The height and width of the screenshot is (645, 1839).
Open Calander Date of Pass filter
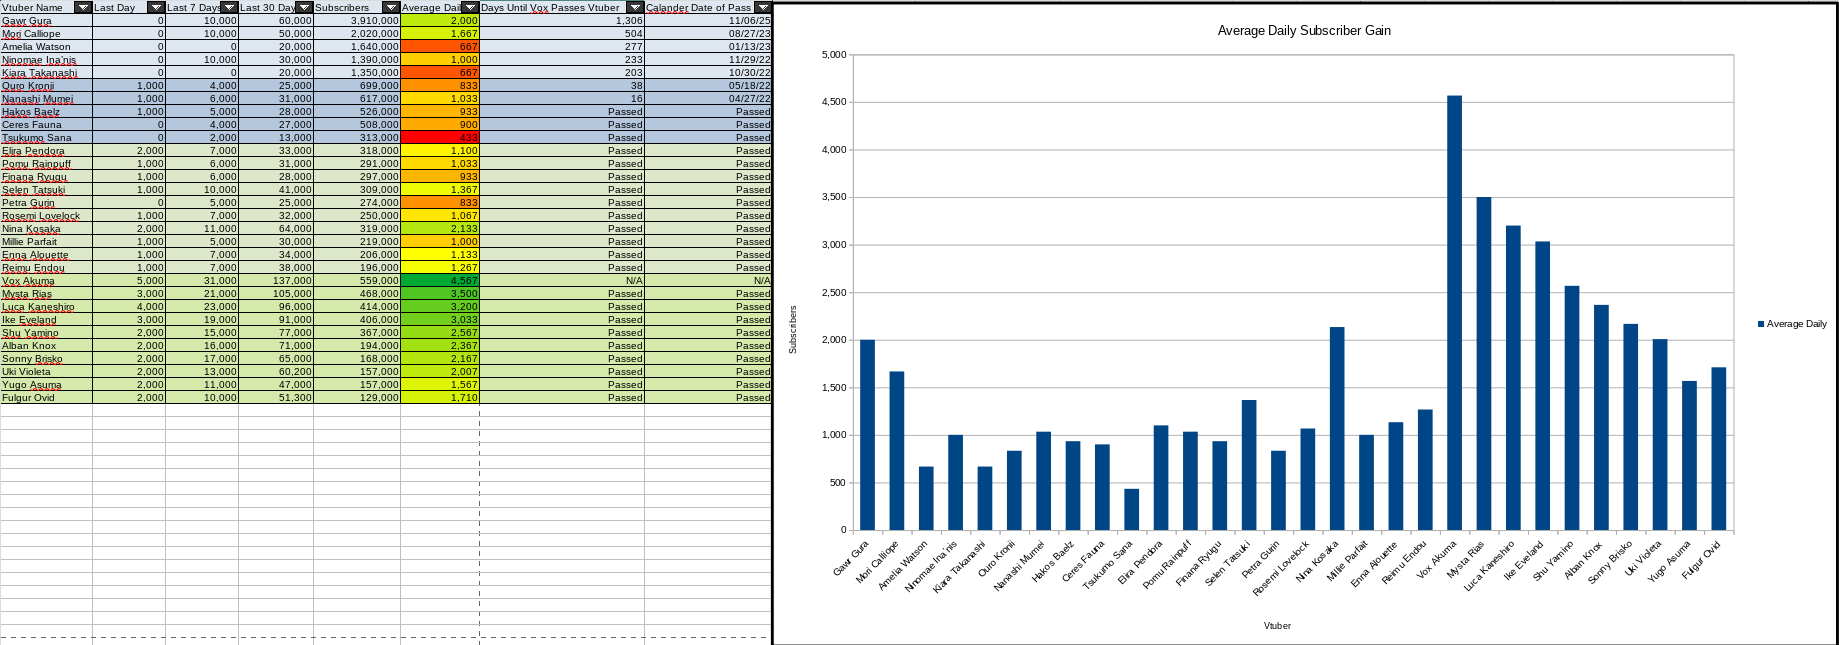click(762, 7)
